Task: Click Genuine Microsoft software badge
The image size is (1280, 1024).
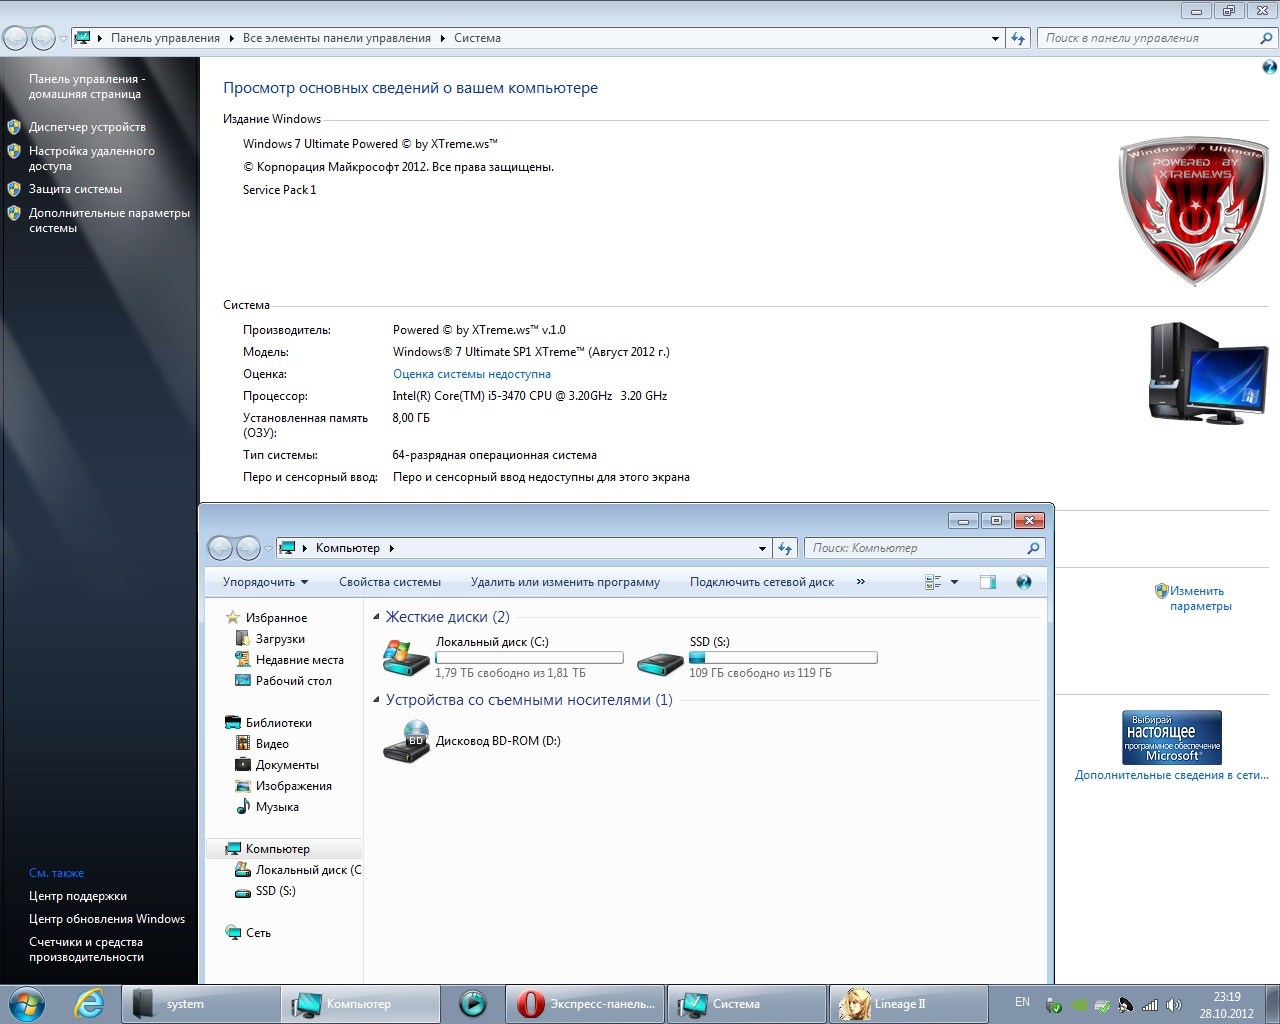Action: click(x=1172, y=737)
